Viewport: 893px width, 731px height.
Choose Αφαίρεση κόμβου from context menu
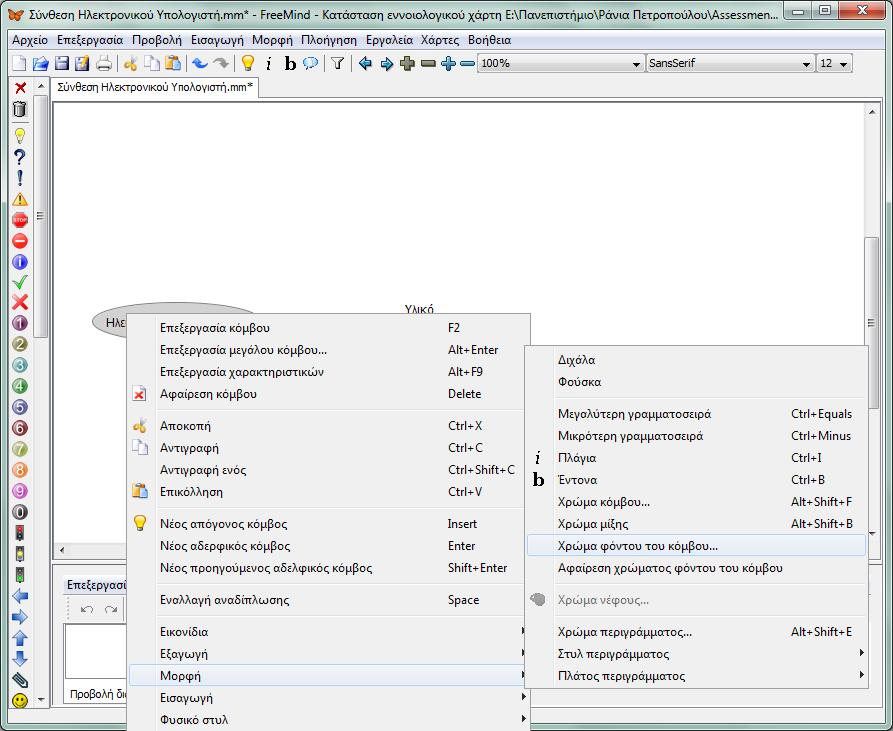pos(326,393)
